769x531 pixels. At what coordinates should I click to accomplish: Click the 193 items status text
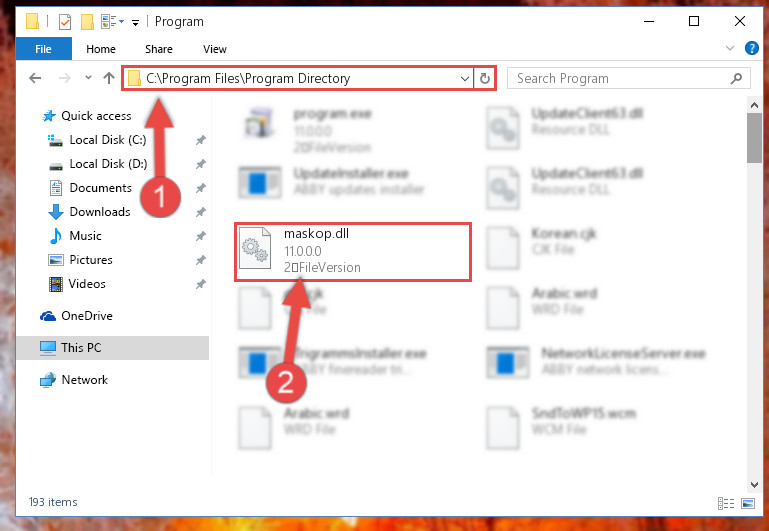[x=53, y=502]
